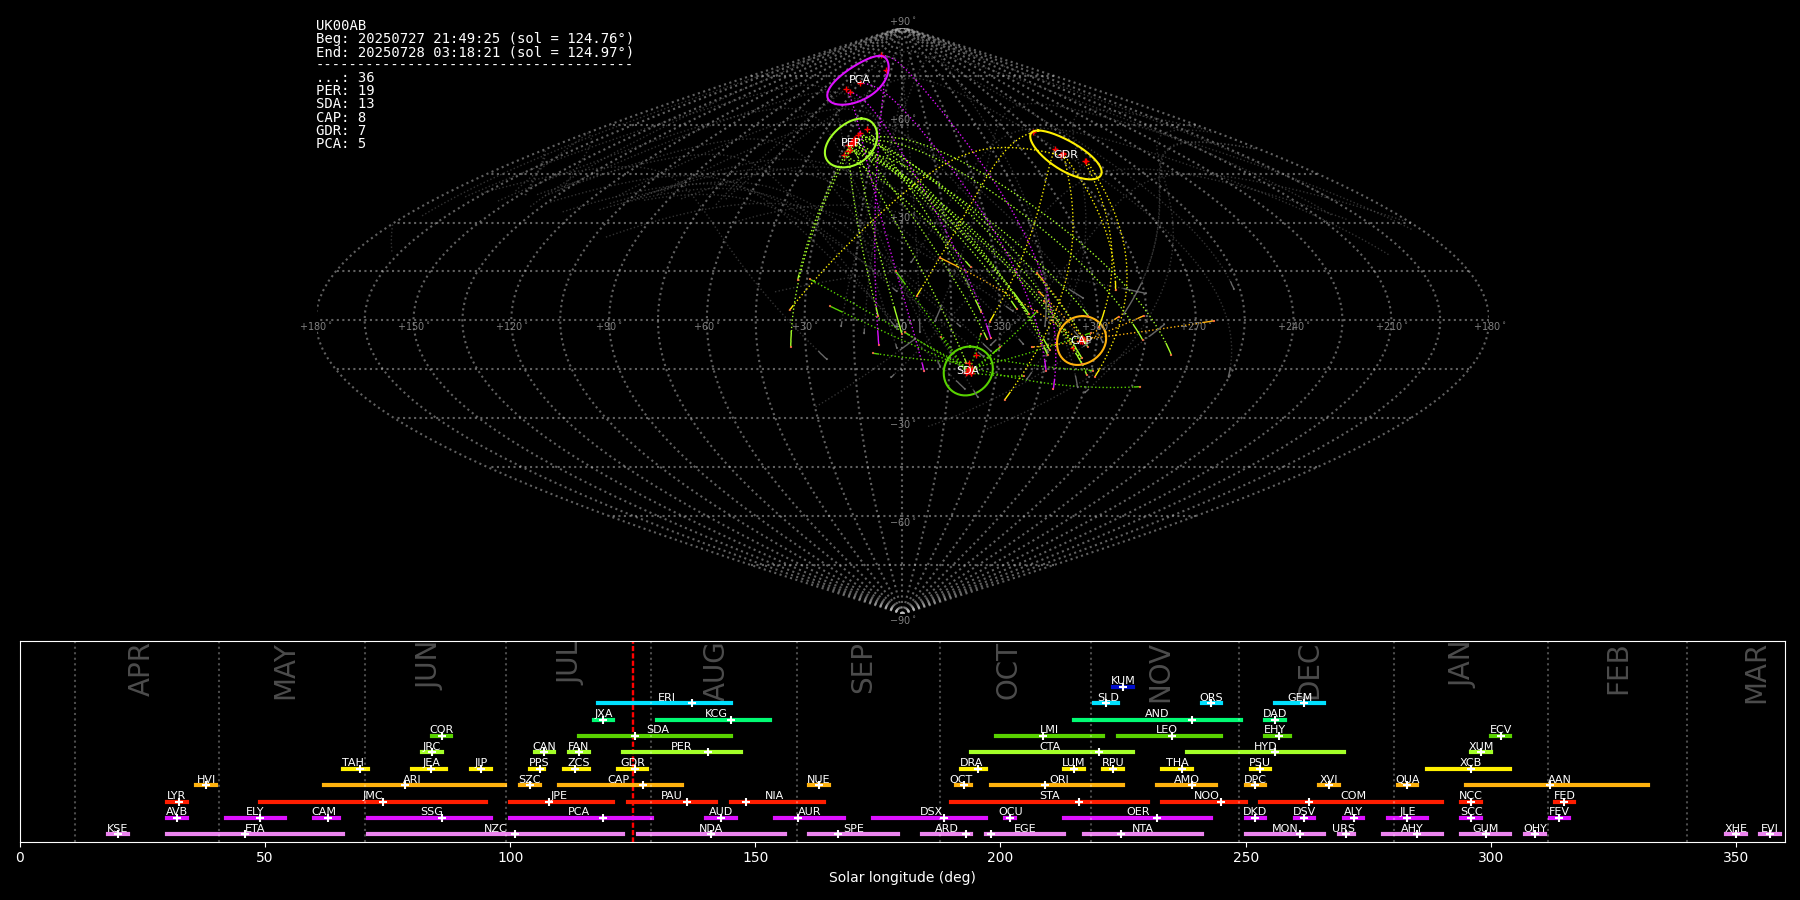Screen dimensions: 1800x900
Task: Click the 'Solar longitude (deg)' axis title
Action: [902, 878]
